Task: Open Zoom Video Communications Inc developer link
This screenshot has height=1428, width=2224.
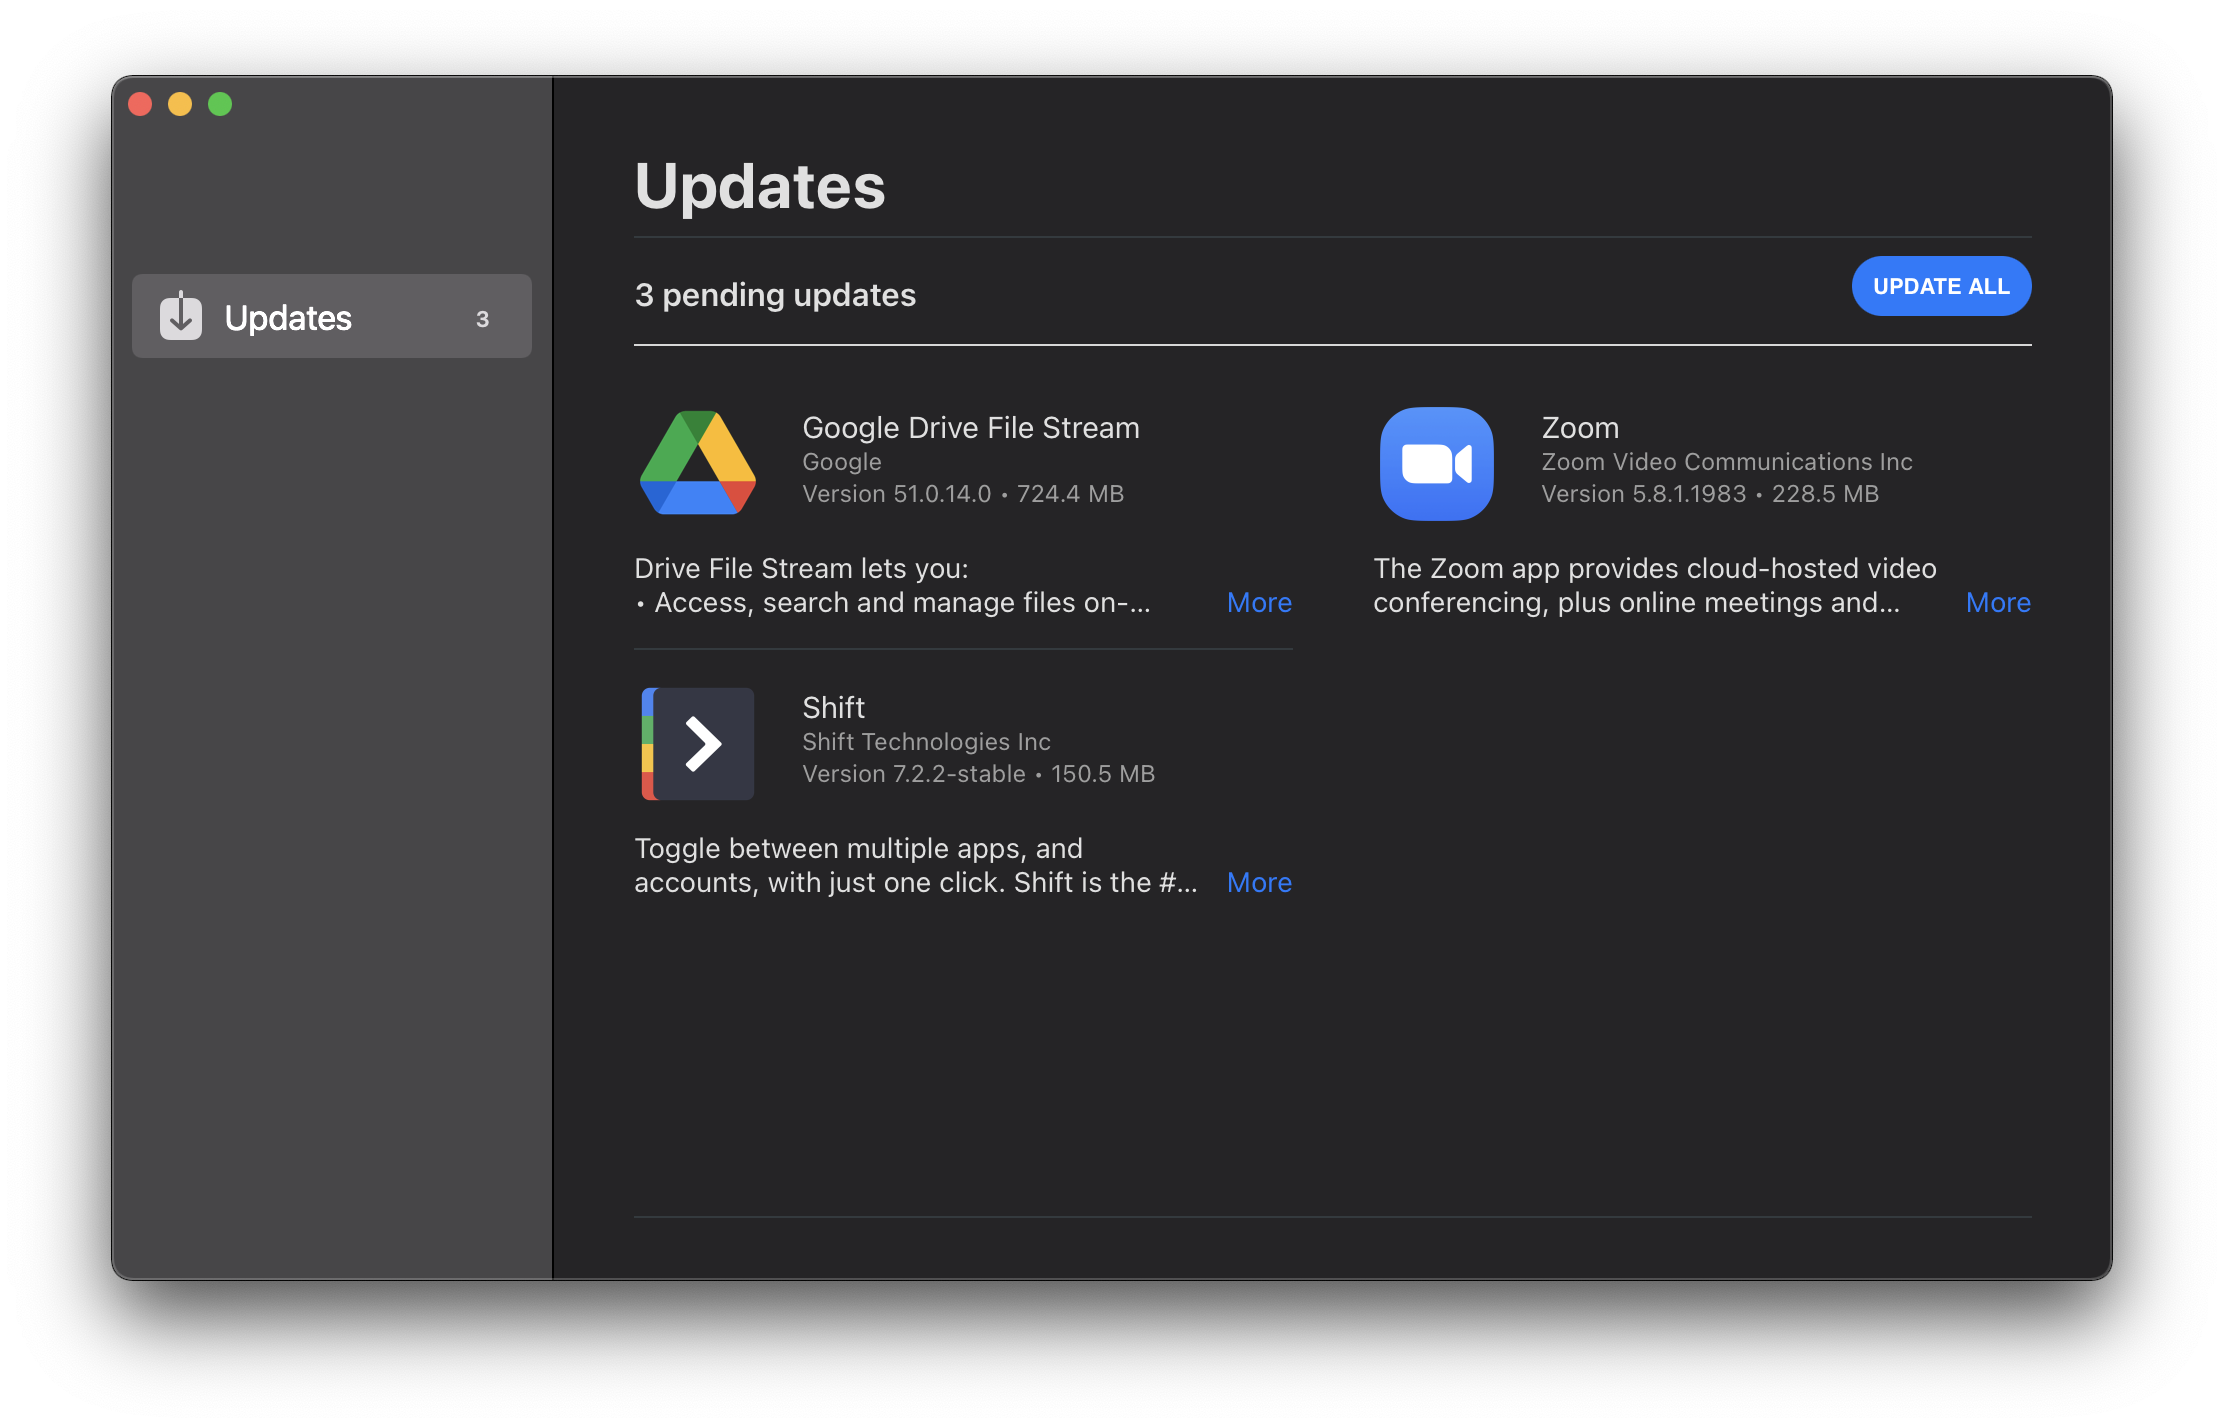Action: (x=1724, y=461)
